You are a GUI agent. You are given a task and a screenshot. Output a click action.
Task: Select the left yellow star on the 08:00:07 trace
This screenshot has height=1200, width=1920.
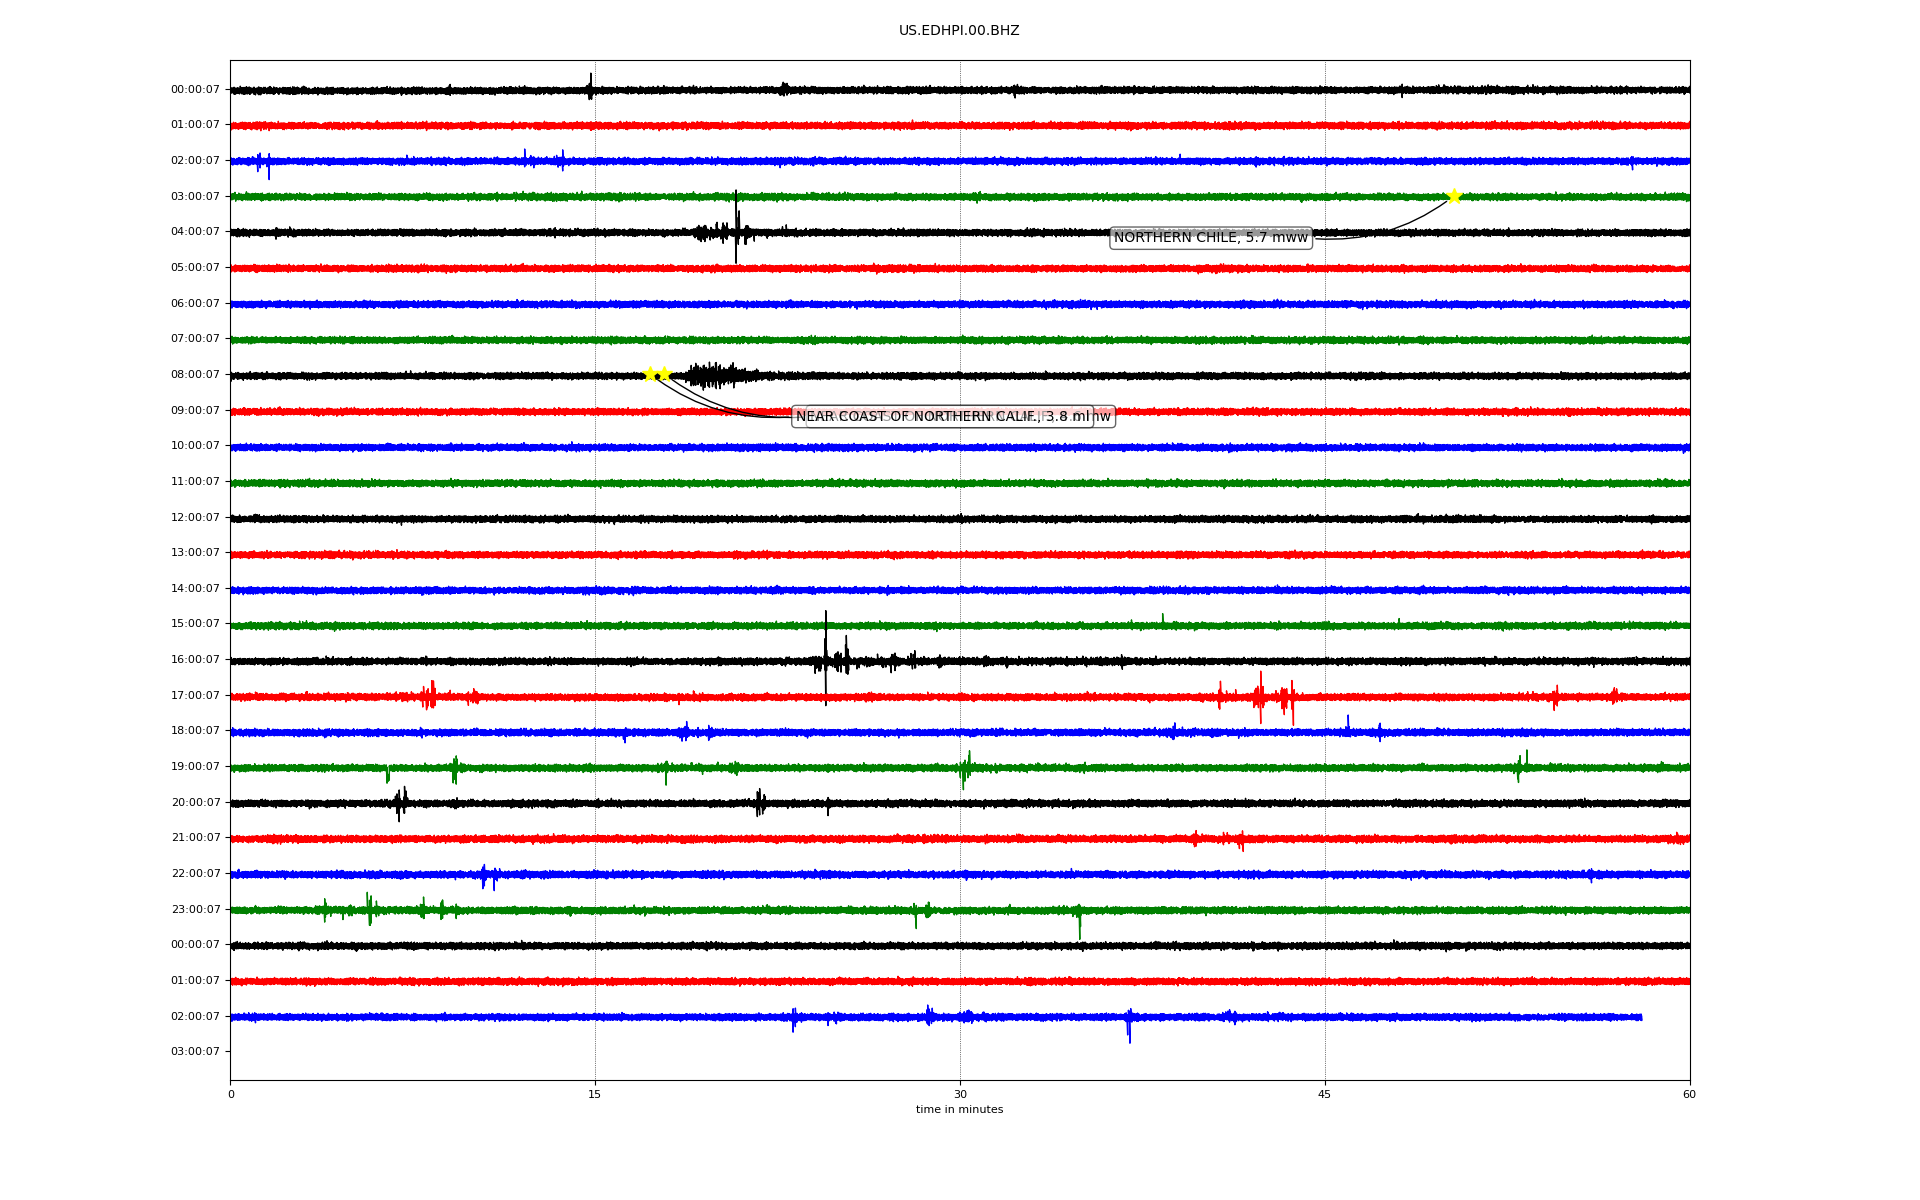650,374
